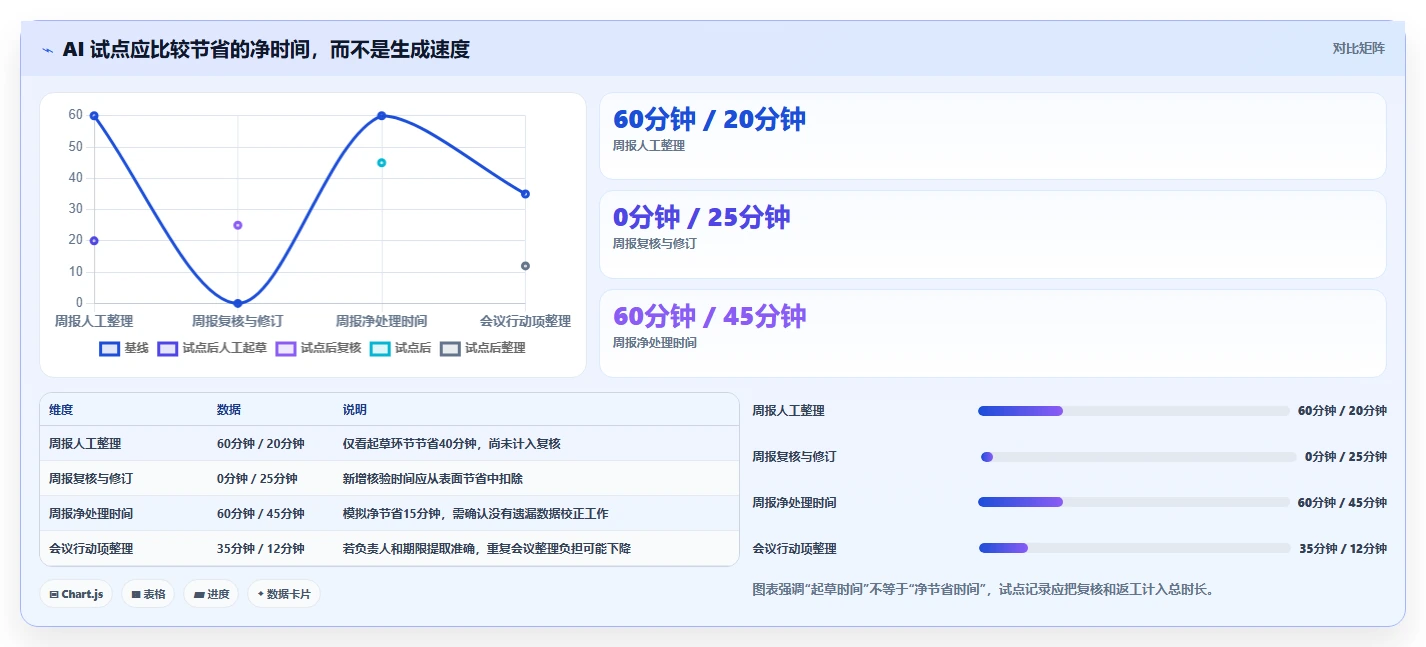Image resolution: width=1426 pixels, height=647 pixels.
Task: Toggle the 试点后整理 gray legend item
Action: pos(483,348)
